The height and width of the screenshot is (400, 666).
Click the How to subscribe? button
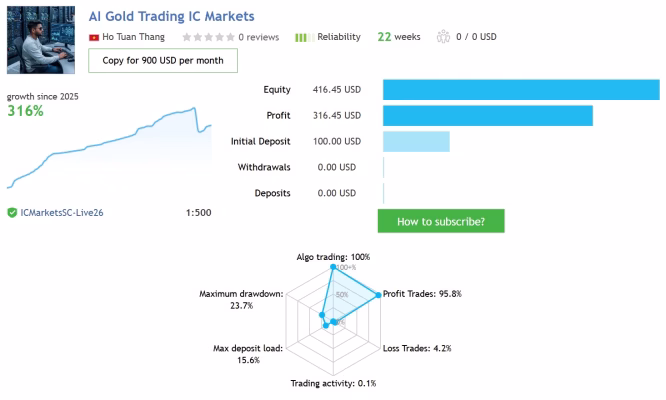[x=441, y=221]
